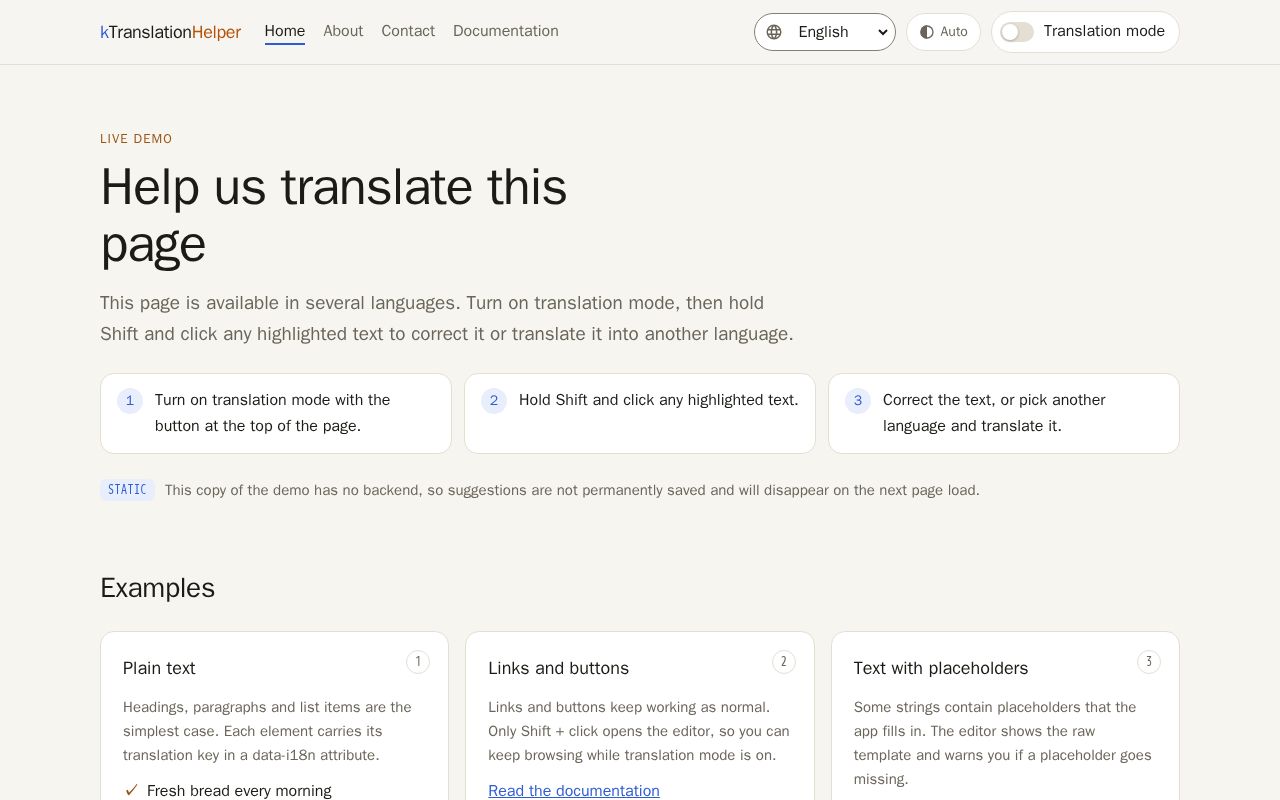The image size is (1280, 800).
Task: Click the globe icon in language selector
Action: [x=774, y=32]
